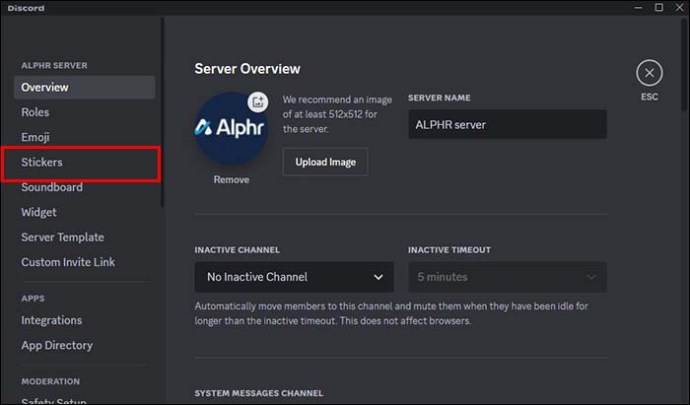Expand the Inactive Timeout 5 minutes dropdown

tap(506, 277)
